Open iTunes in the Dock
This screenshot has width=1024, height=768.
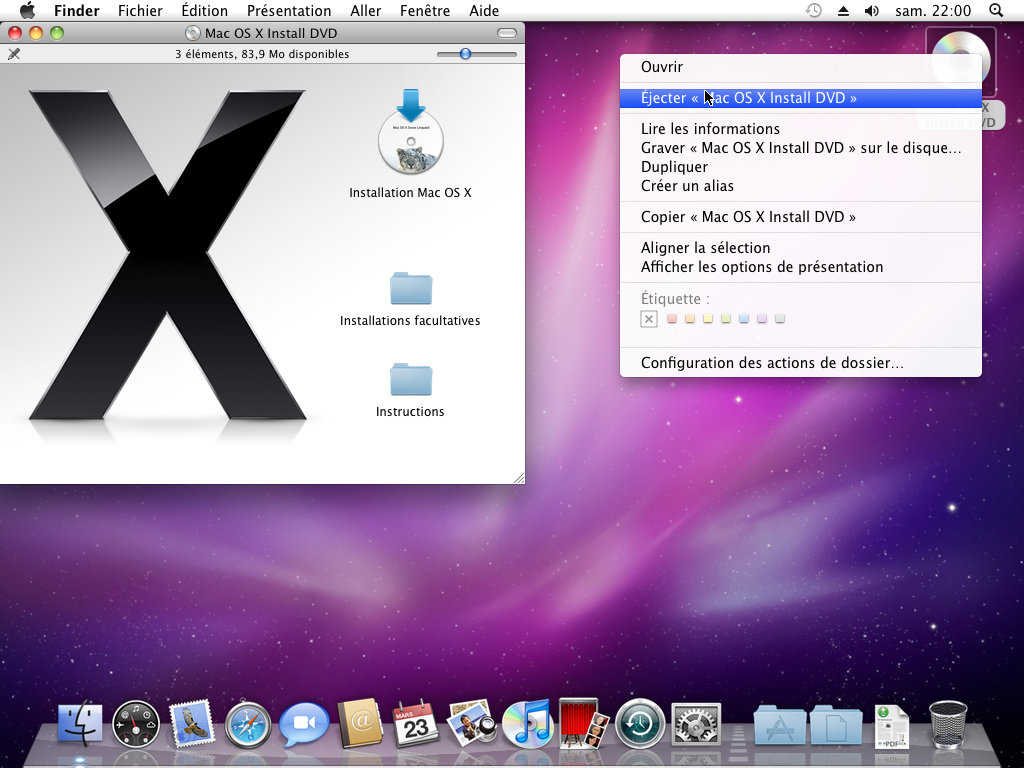(x=526, y=723)
